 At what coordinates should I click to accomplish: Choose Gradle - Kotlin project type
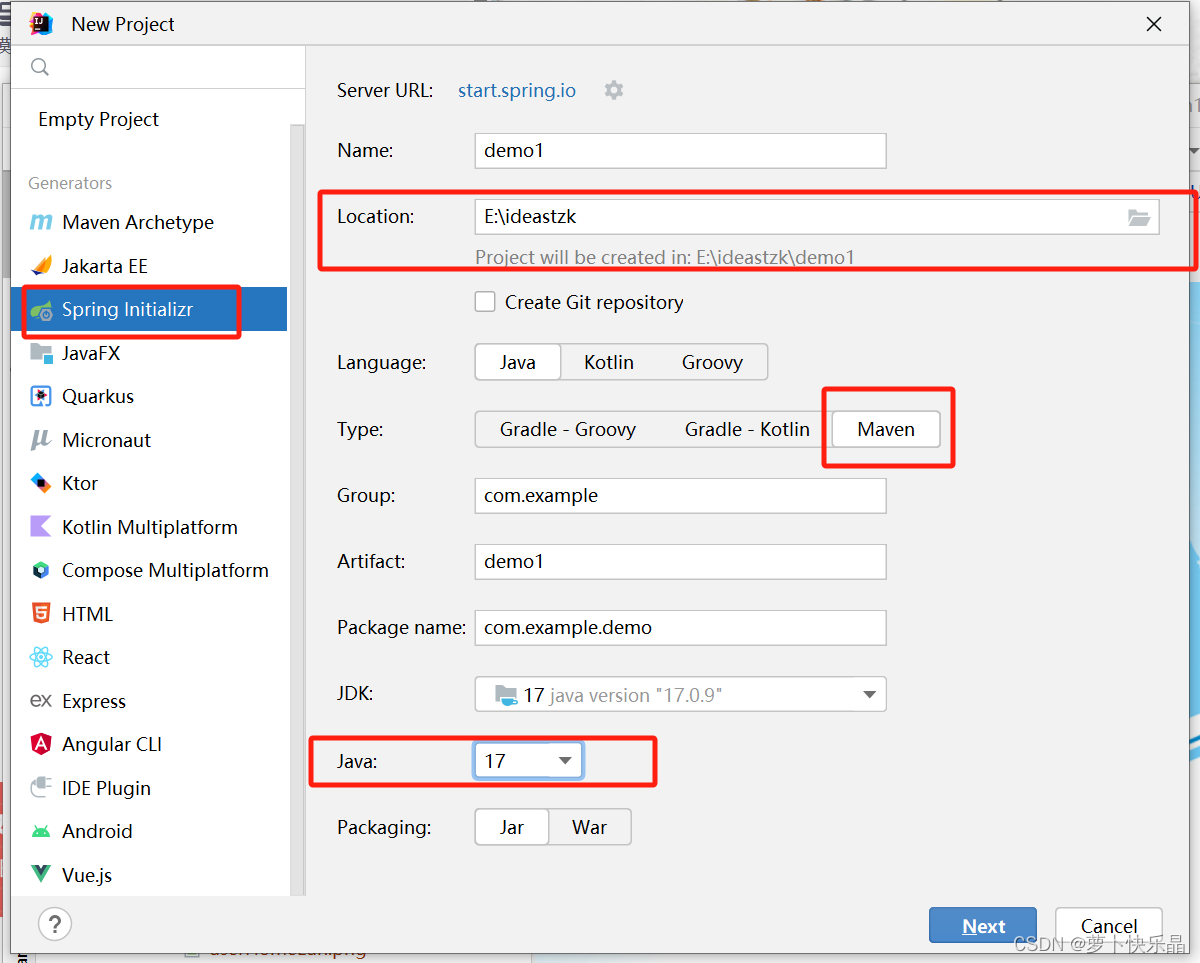pos(747,429)
